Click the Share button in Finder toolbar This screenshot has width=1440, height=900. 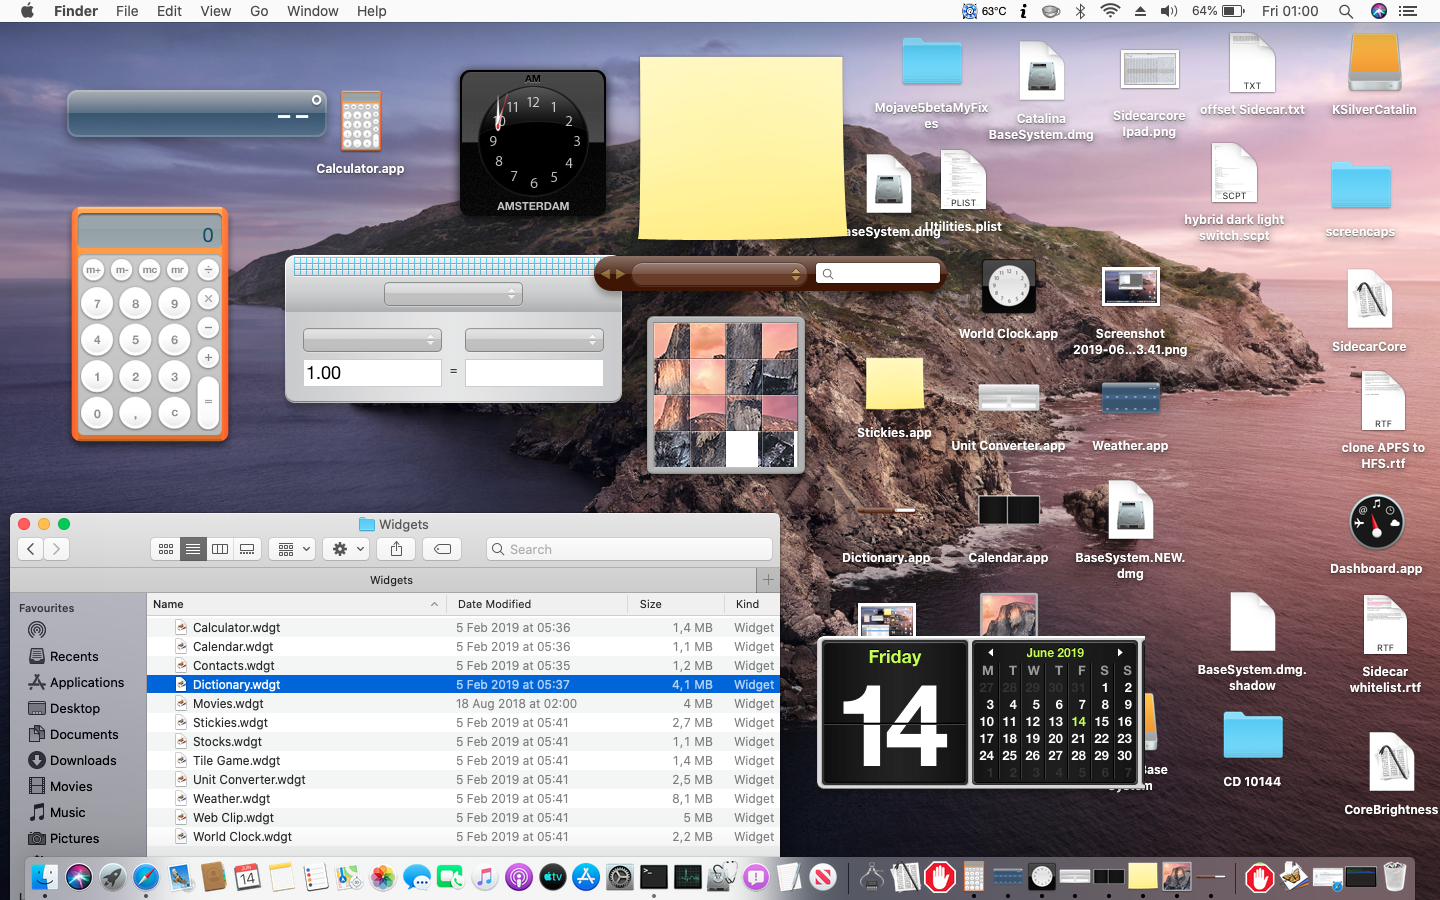pos(397,549)
